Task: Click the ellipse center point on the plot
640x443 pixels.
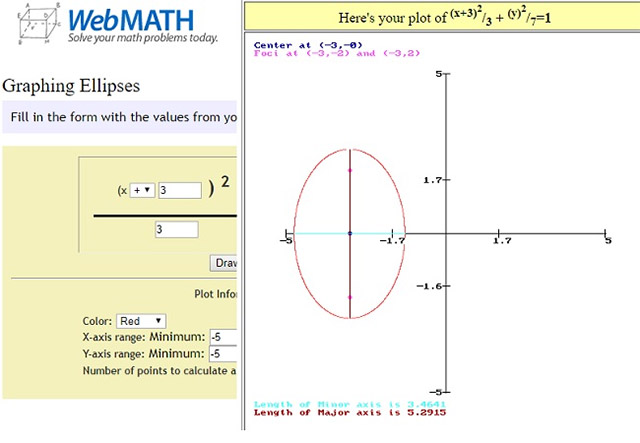Action: [350, 234]
